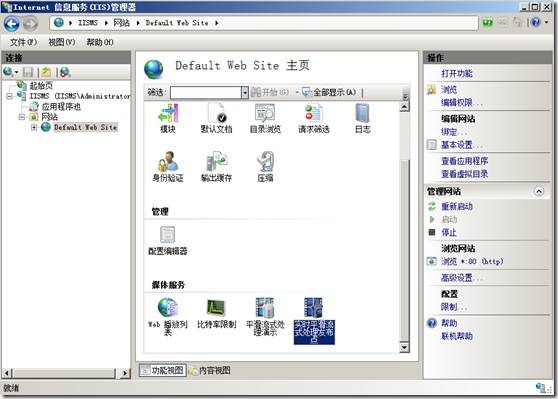Click the Forward navigation arrow
558x399 pixels.
(x=31, y=24)
